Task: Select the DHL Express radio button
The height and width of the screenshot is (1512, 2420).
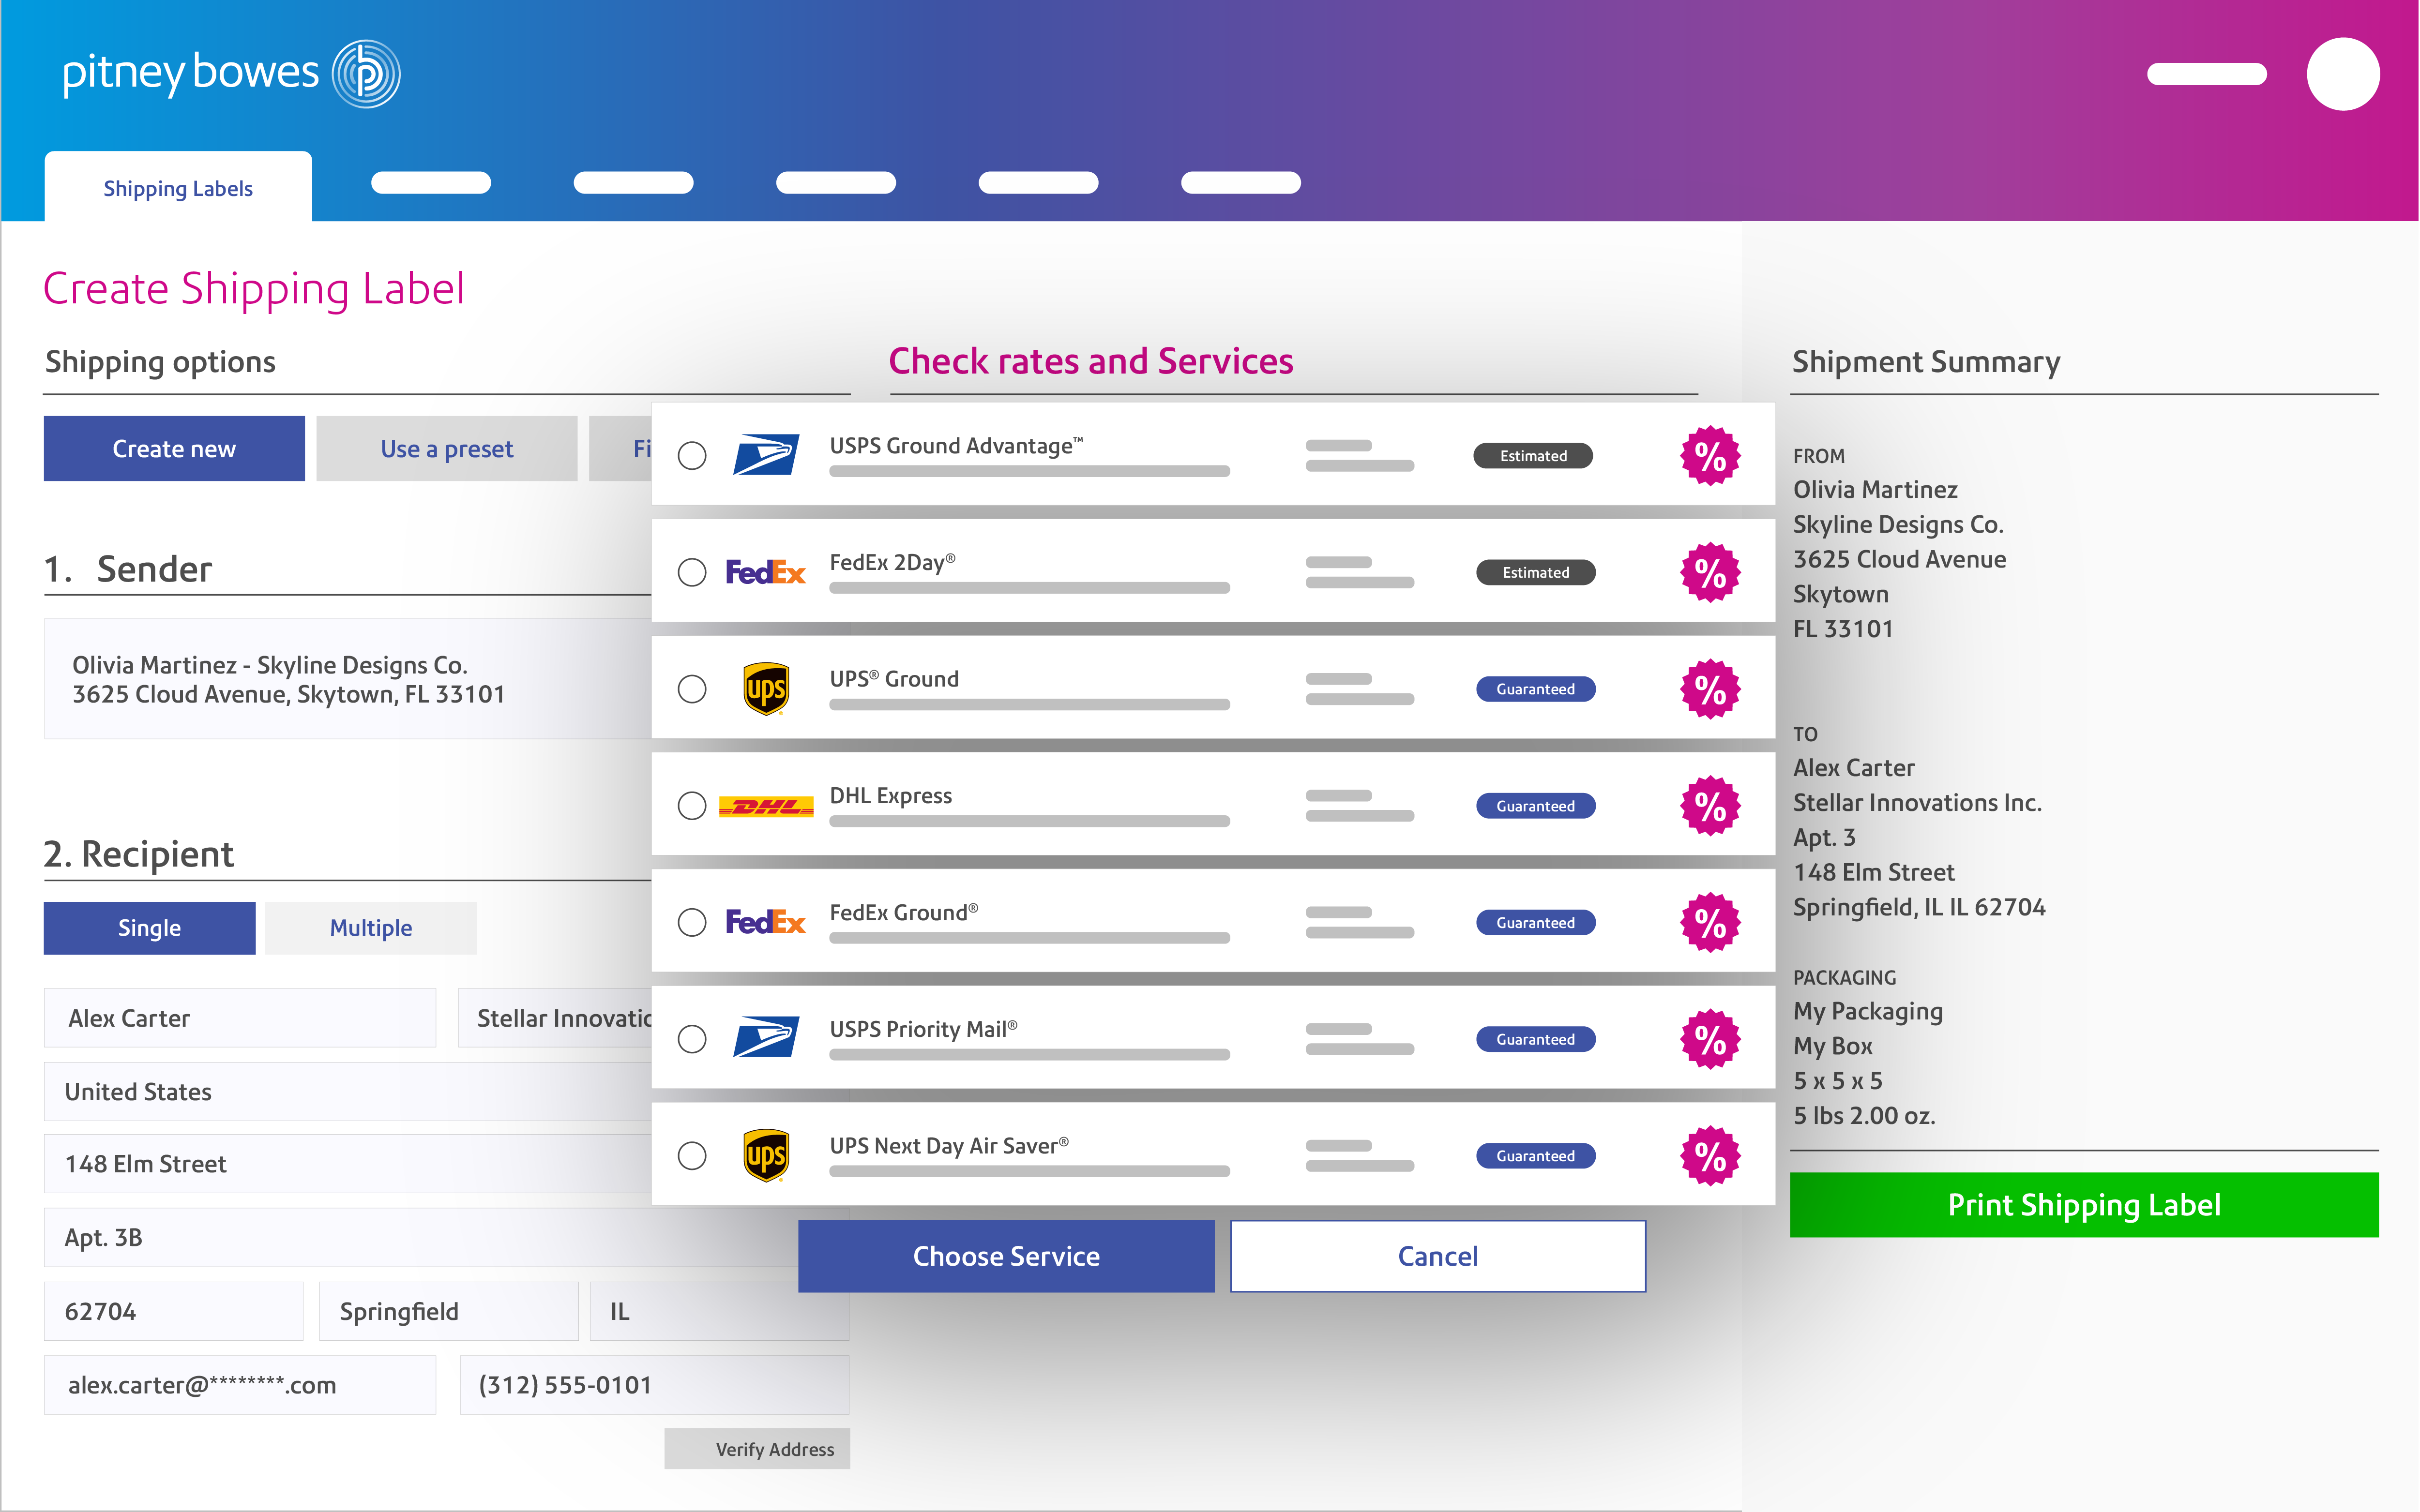Action: tap(692, 806)
